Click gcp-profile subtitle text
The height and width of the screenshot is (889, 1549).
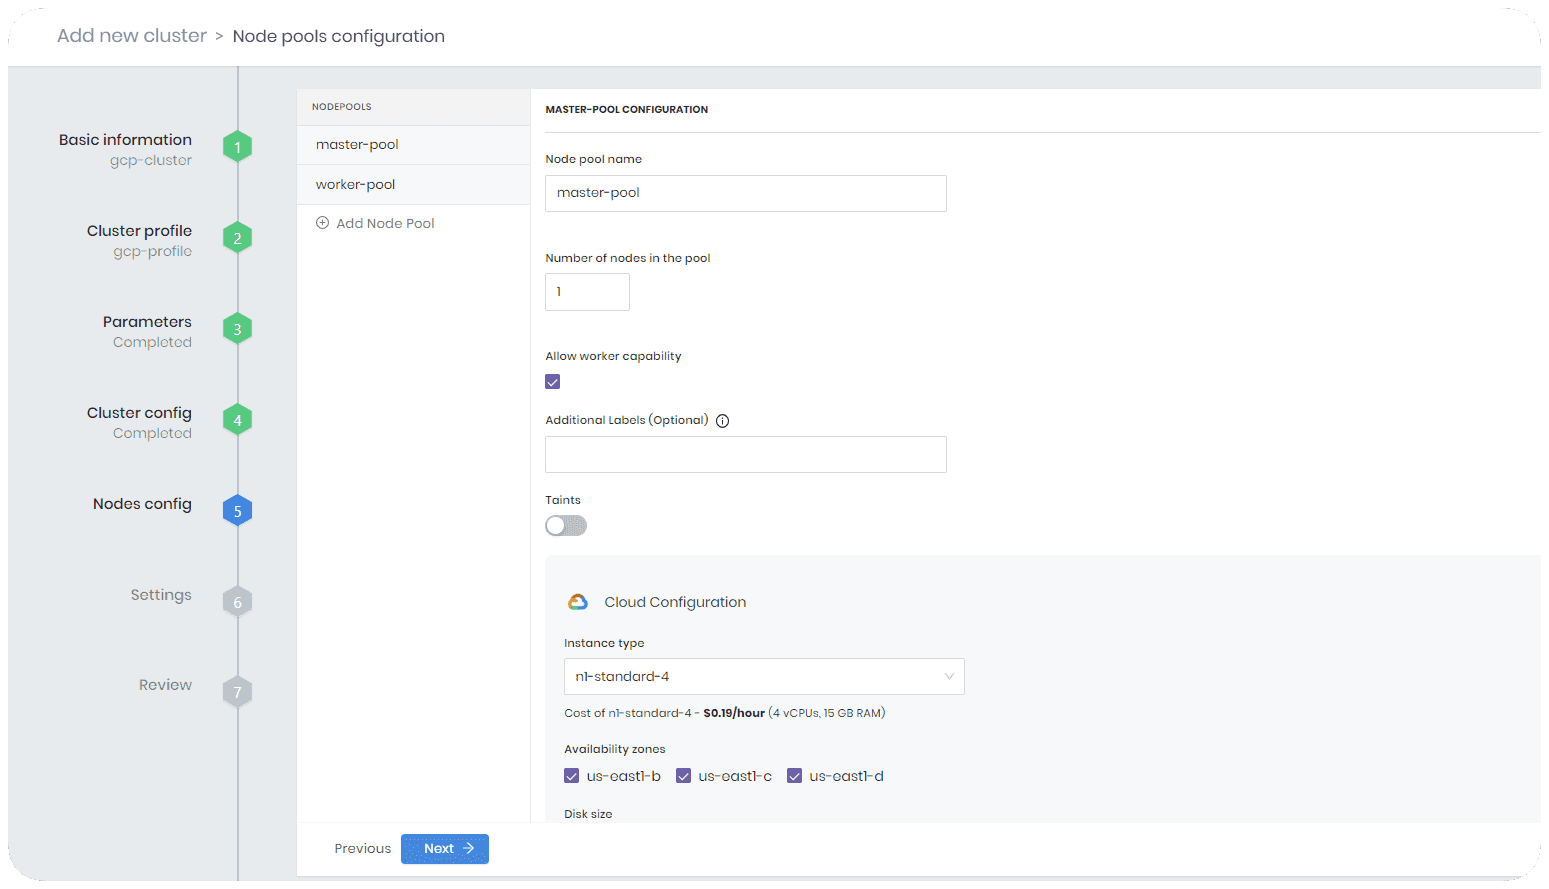coord(153,252)
